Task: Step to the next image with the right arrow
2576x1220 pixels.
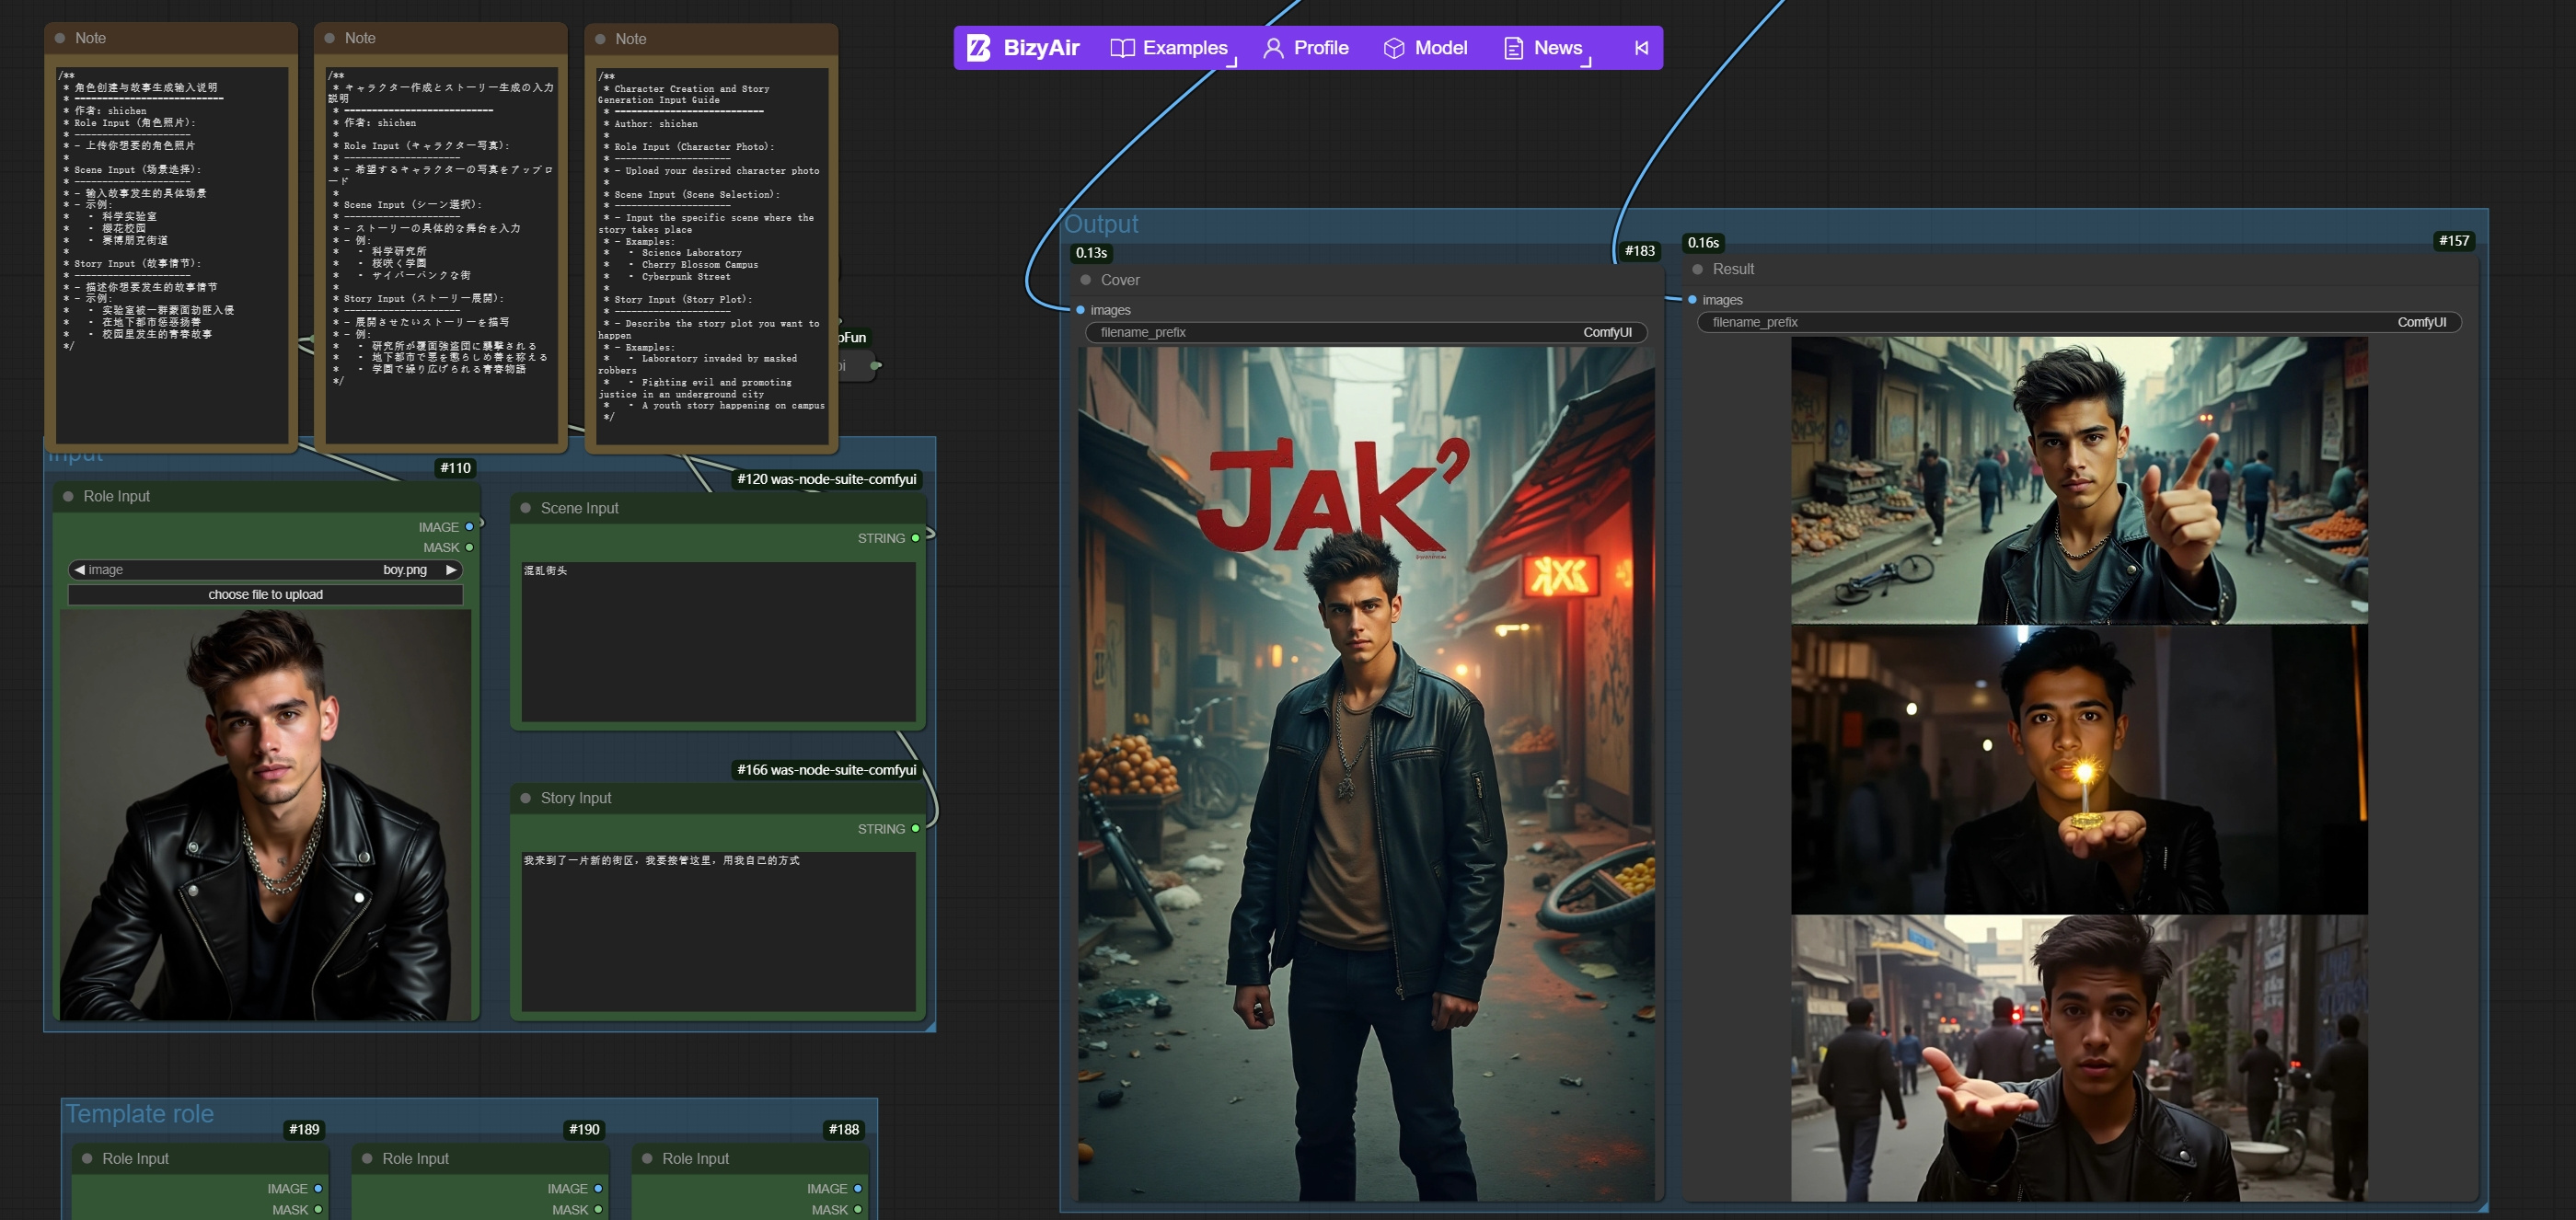Action: point(452,570)
